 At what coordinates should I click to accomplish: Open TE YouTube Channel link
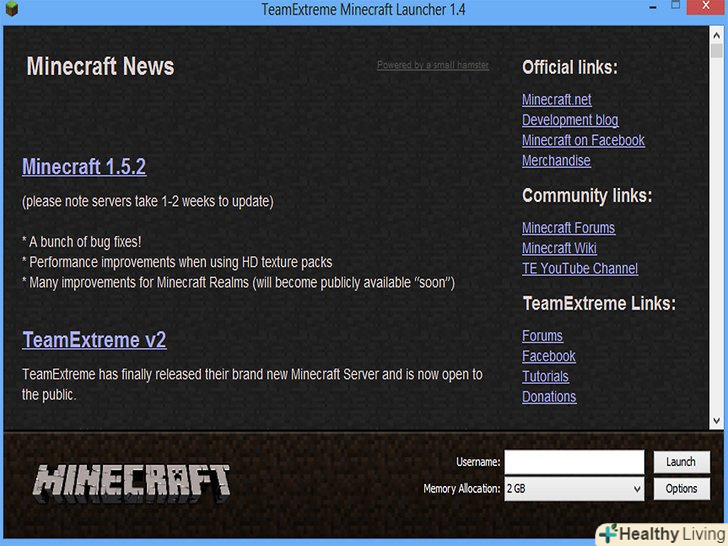click(x=580, y=268)
